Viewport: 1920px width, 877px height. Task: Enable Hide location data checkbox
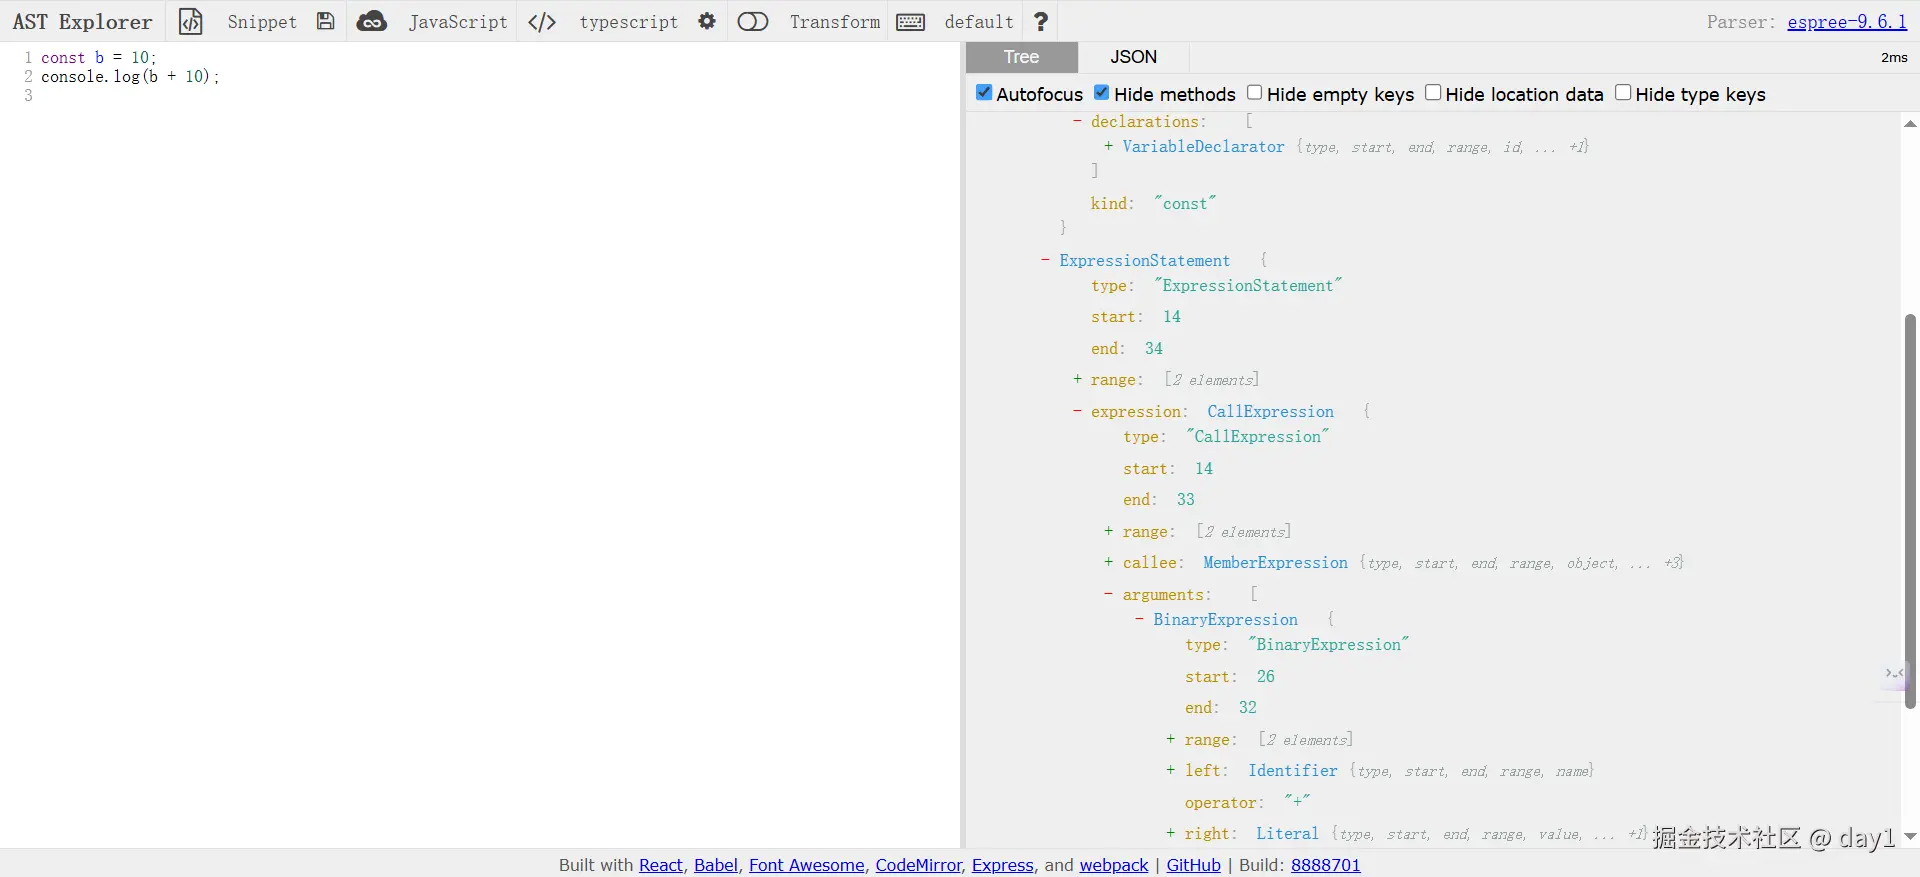click(1433, 93)
